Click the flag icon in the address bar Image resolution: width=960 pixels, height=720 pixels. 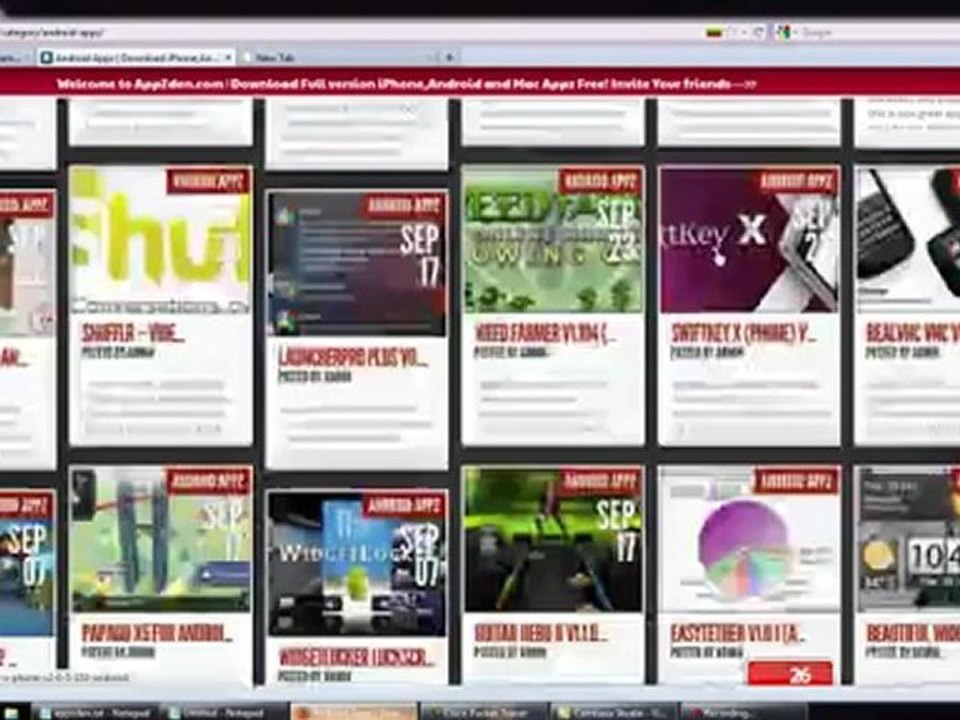point(714,32)
